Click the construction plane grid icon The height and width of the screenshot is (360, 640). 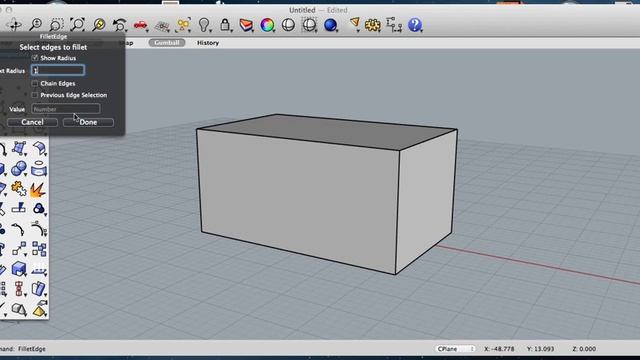(162, 26)
